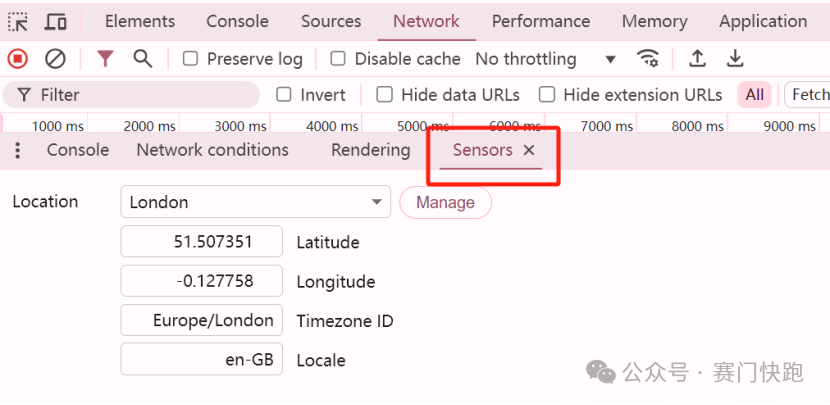Viewport: 830px width, 405px height.
Task: Open network search magnifier
Action: [x=143, y=59]
